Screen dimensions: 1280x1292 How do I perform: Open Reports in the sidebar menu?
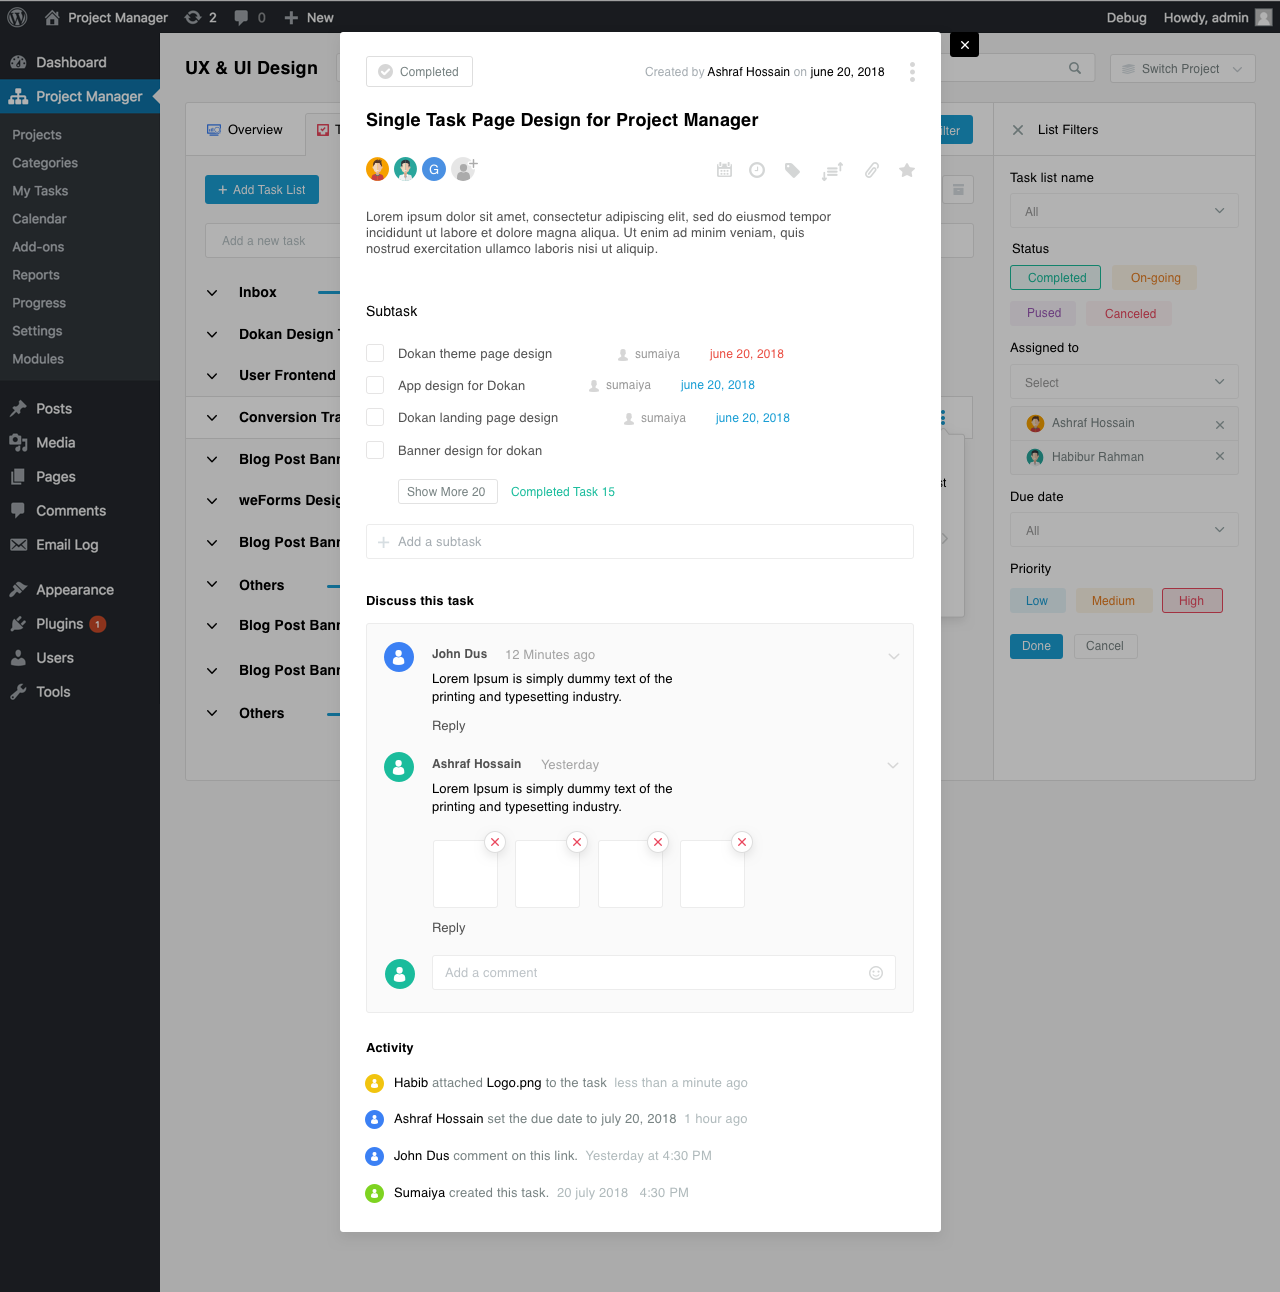[x=36, y=275]
